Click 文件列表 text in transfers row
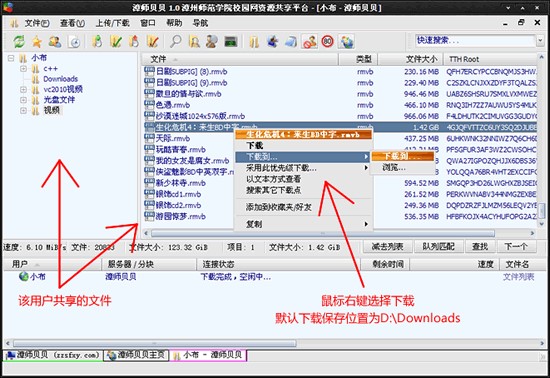This screenshot has width=550, height=378. pyautogui.click(x=518, y=277)
